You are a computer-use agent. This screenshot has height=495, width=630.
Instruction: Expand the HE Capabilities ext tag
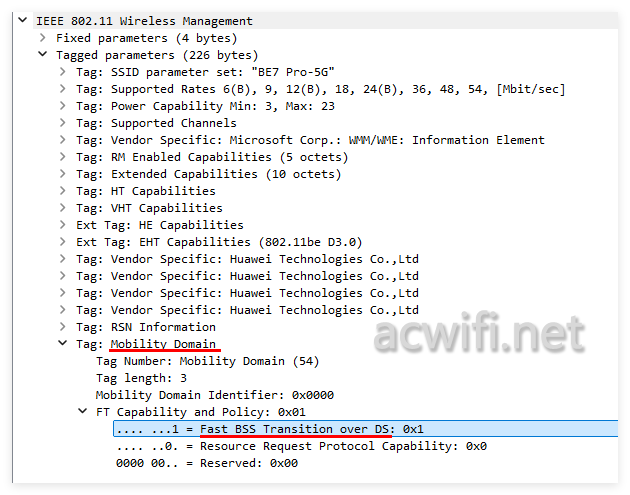tap(63, 225)
